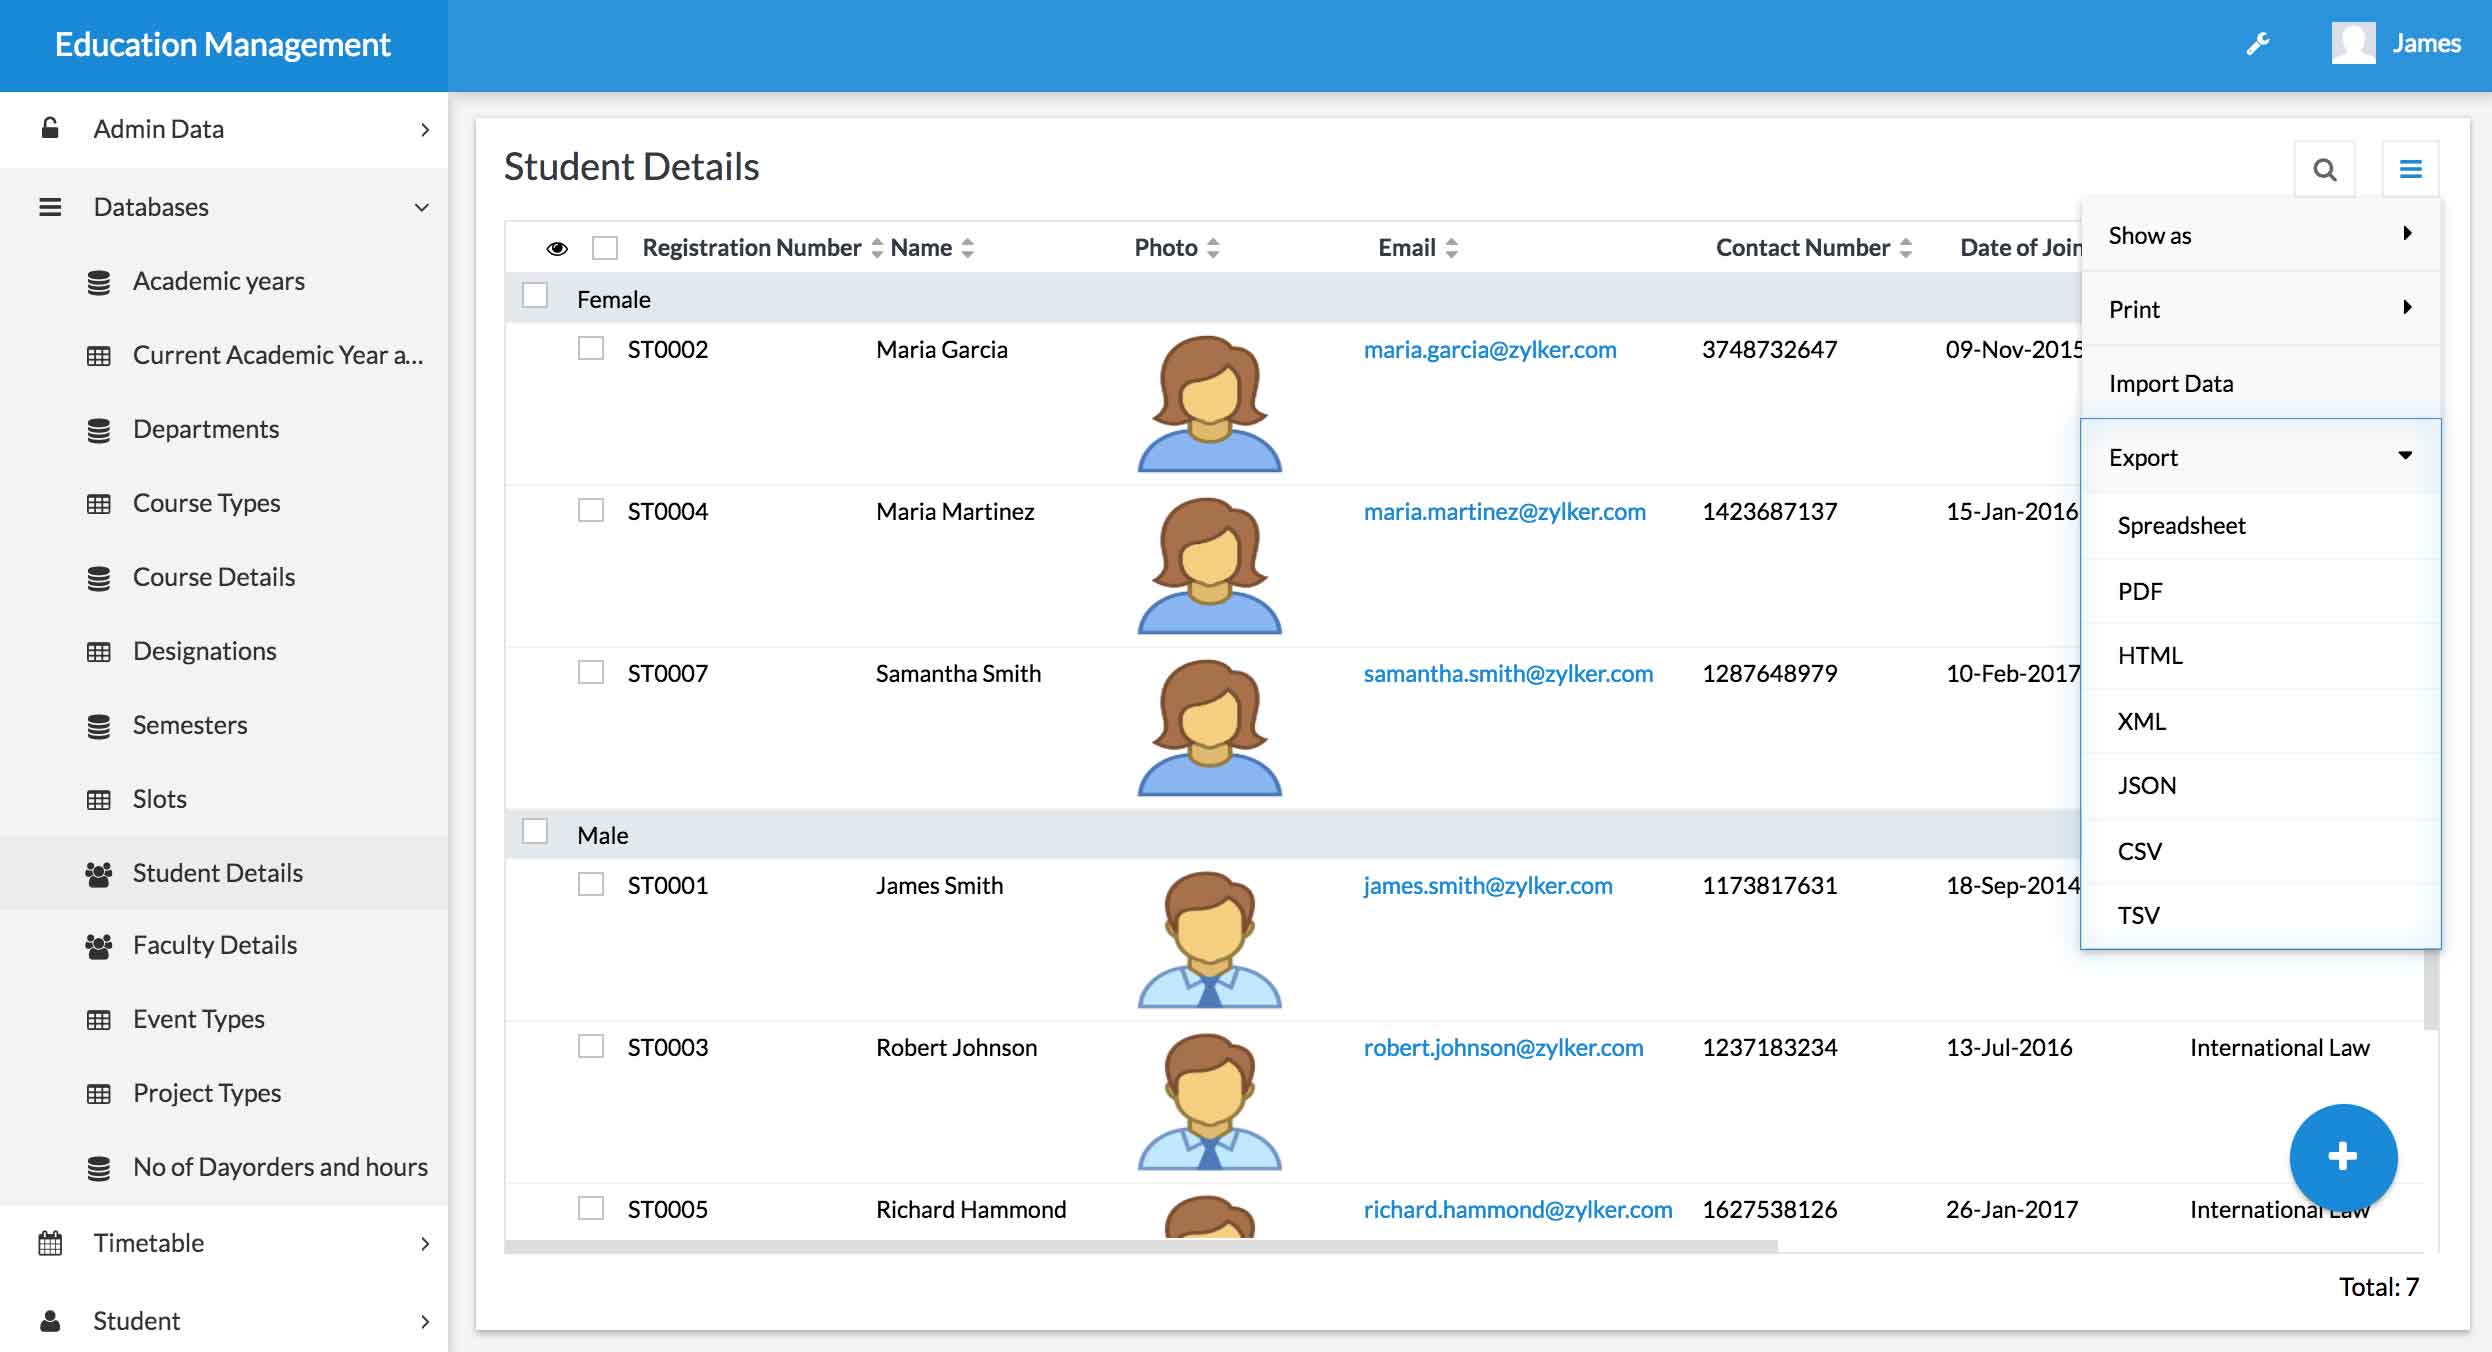Viewport: 2492px width, 1352px height.
Task: Select the ST0002 Maria Garcia row checkbox
Action: coord(591,348)
